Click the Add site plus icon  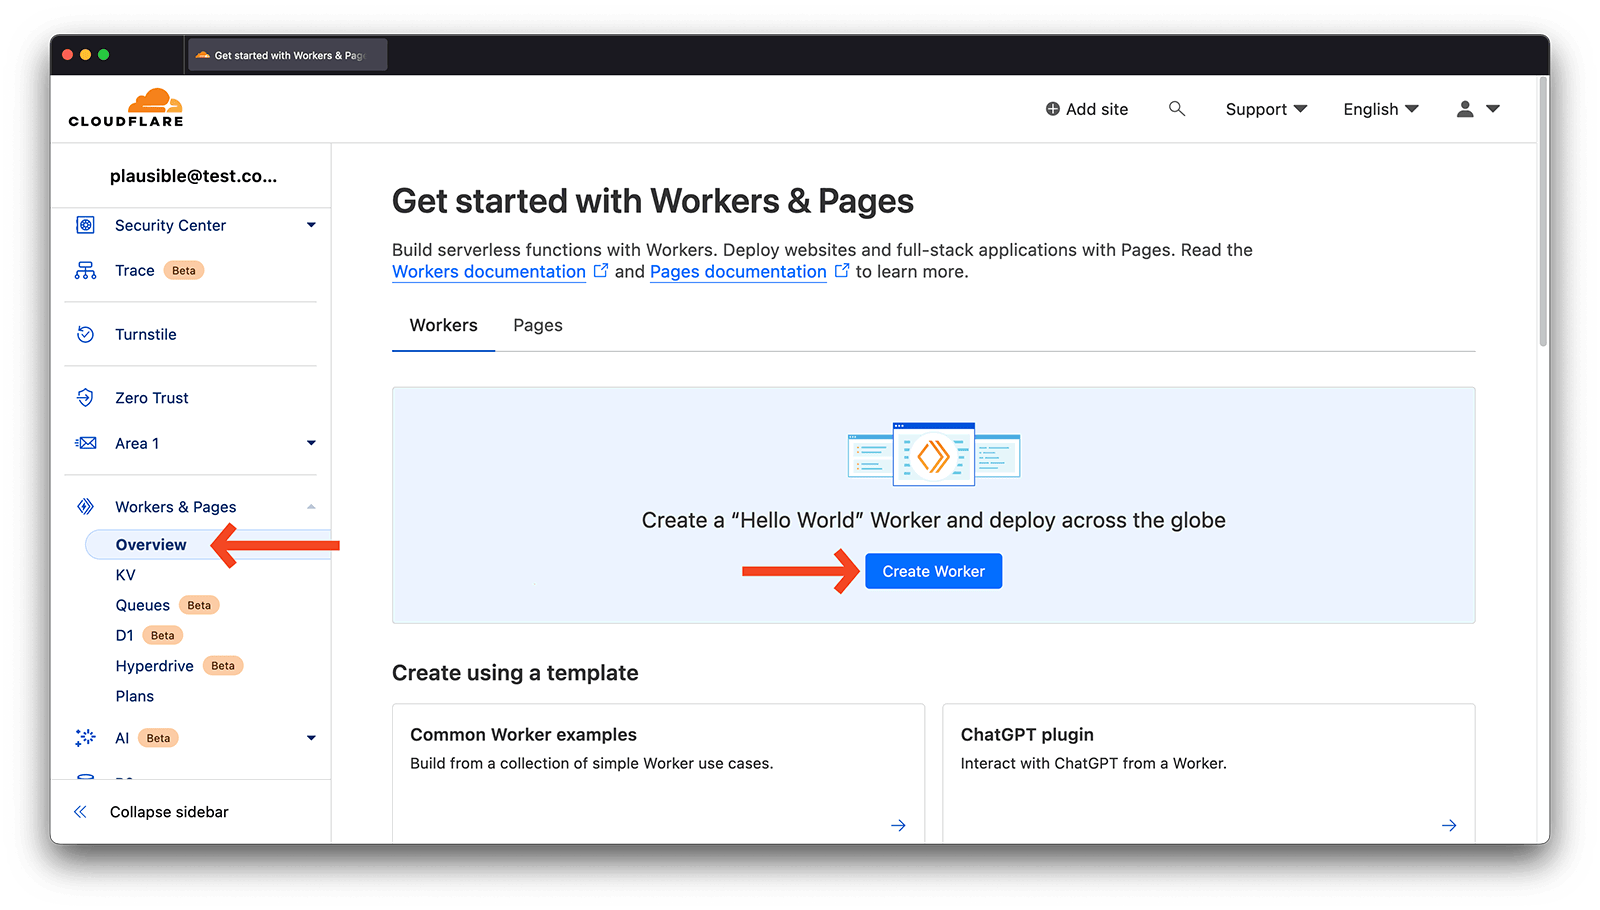pyautogui.click(x=1053, y=109)
